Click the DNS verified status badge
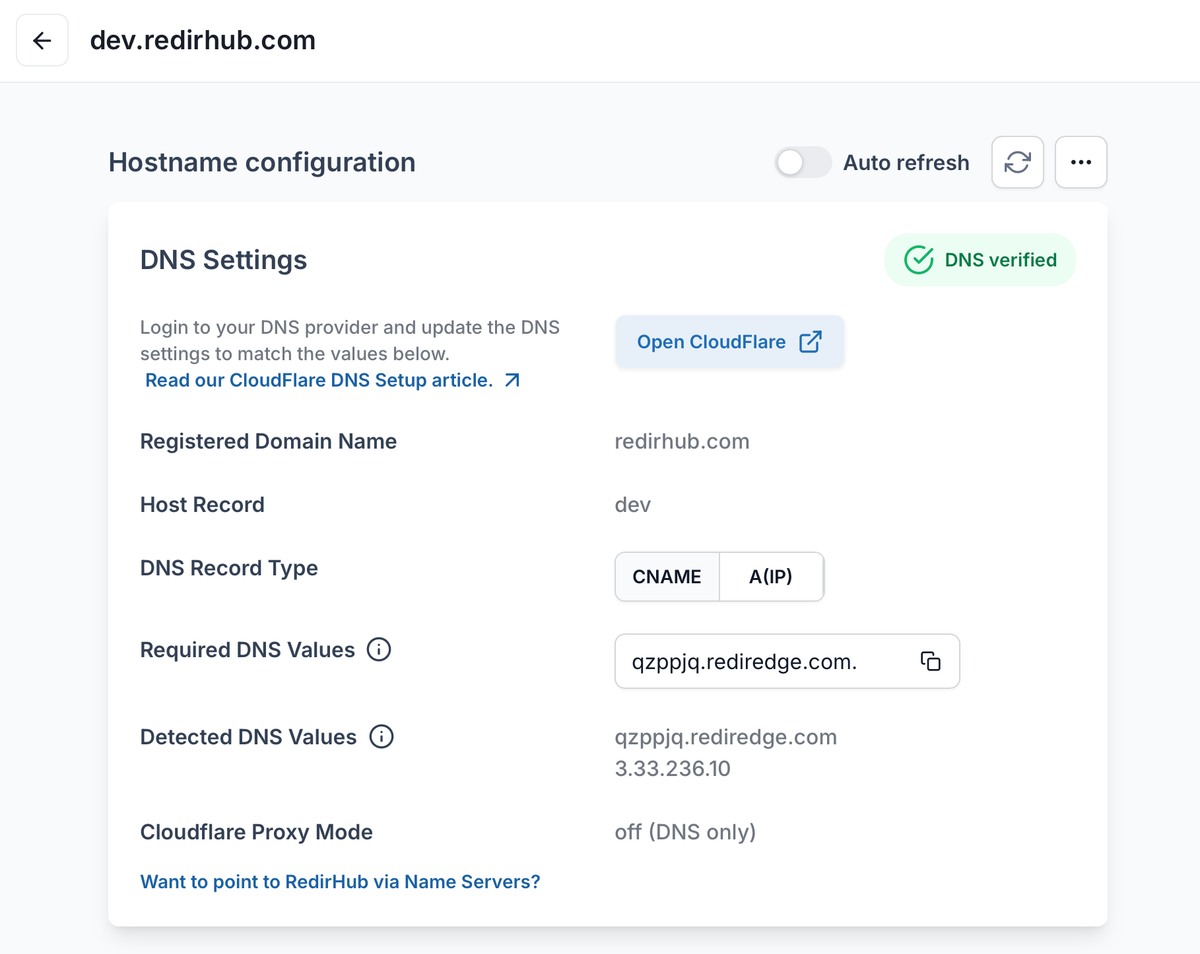Screen dimensions: 1200x954 [x=980, y=260]
